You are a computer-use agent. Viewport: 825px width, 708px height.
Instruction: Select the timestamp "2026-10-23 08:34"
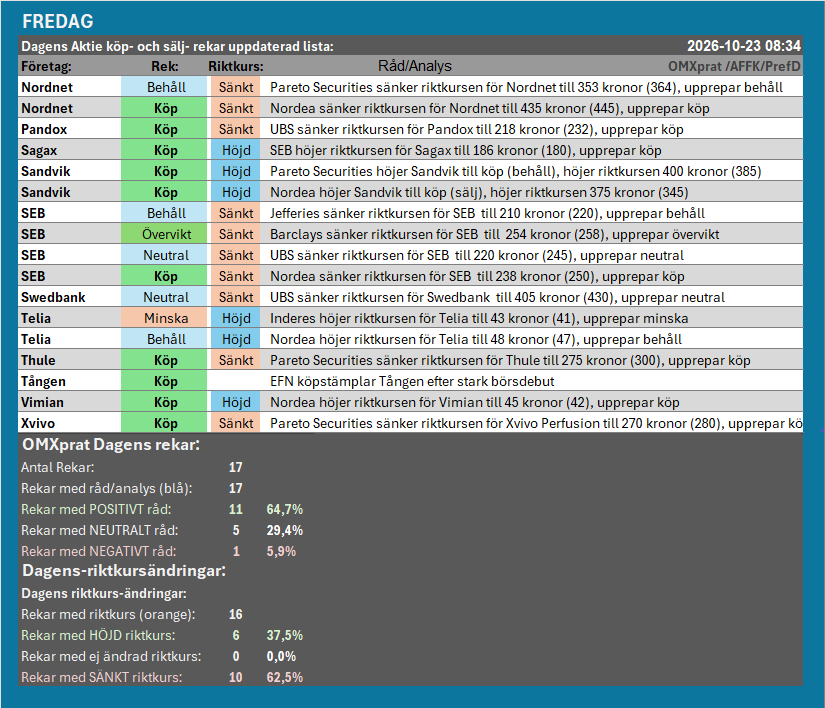click(744, 46)
